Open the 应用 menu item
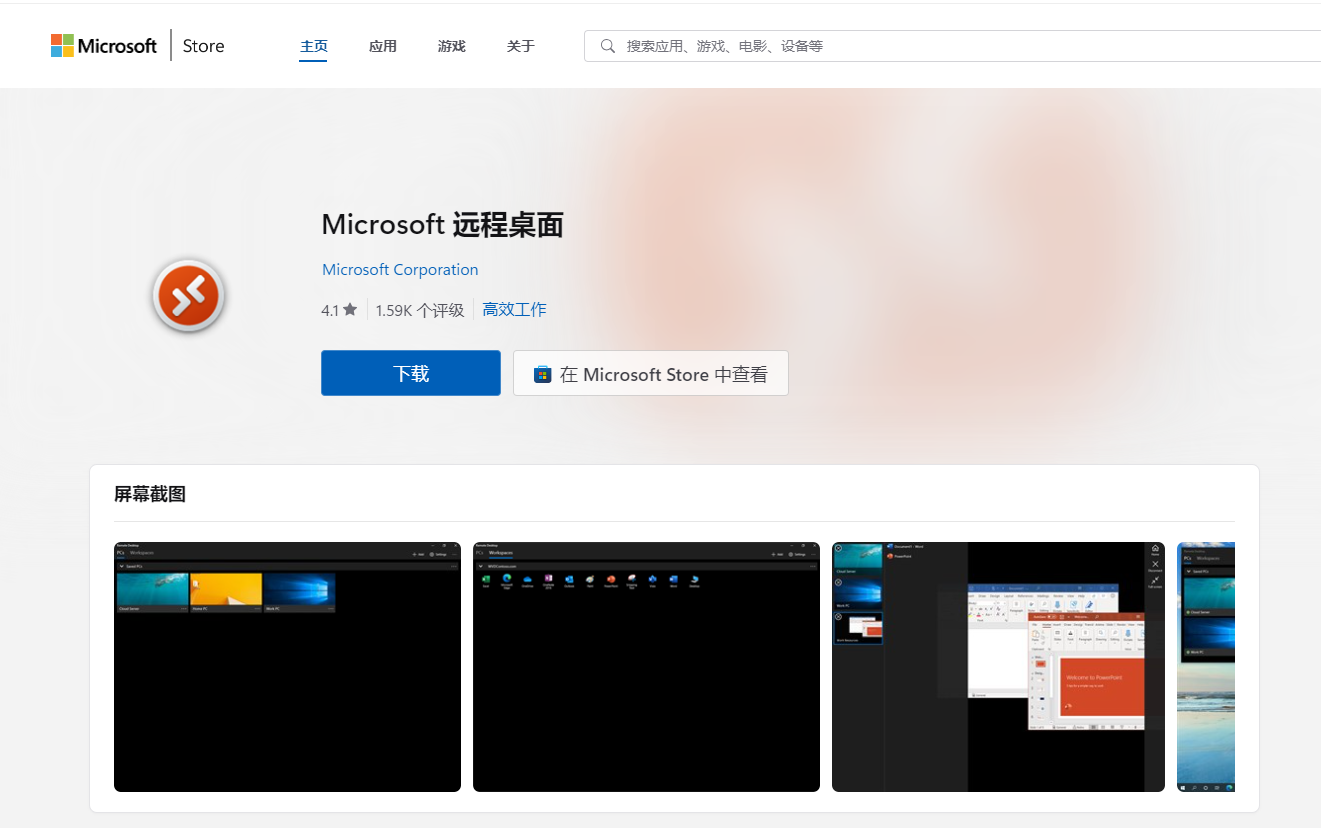 click(383, 46)
